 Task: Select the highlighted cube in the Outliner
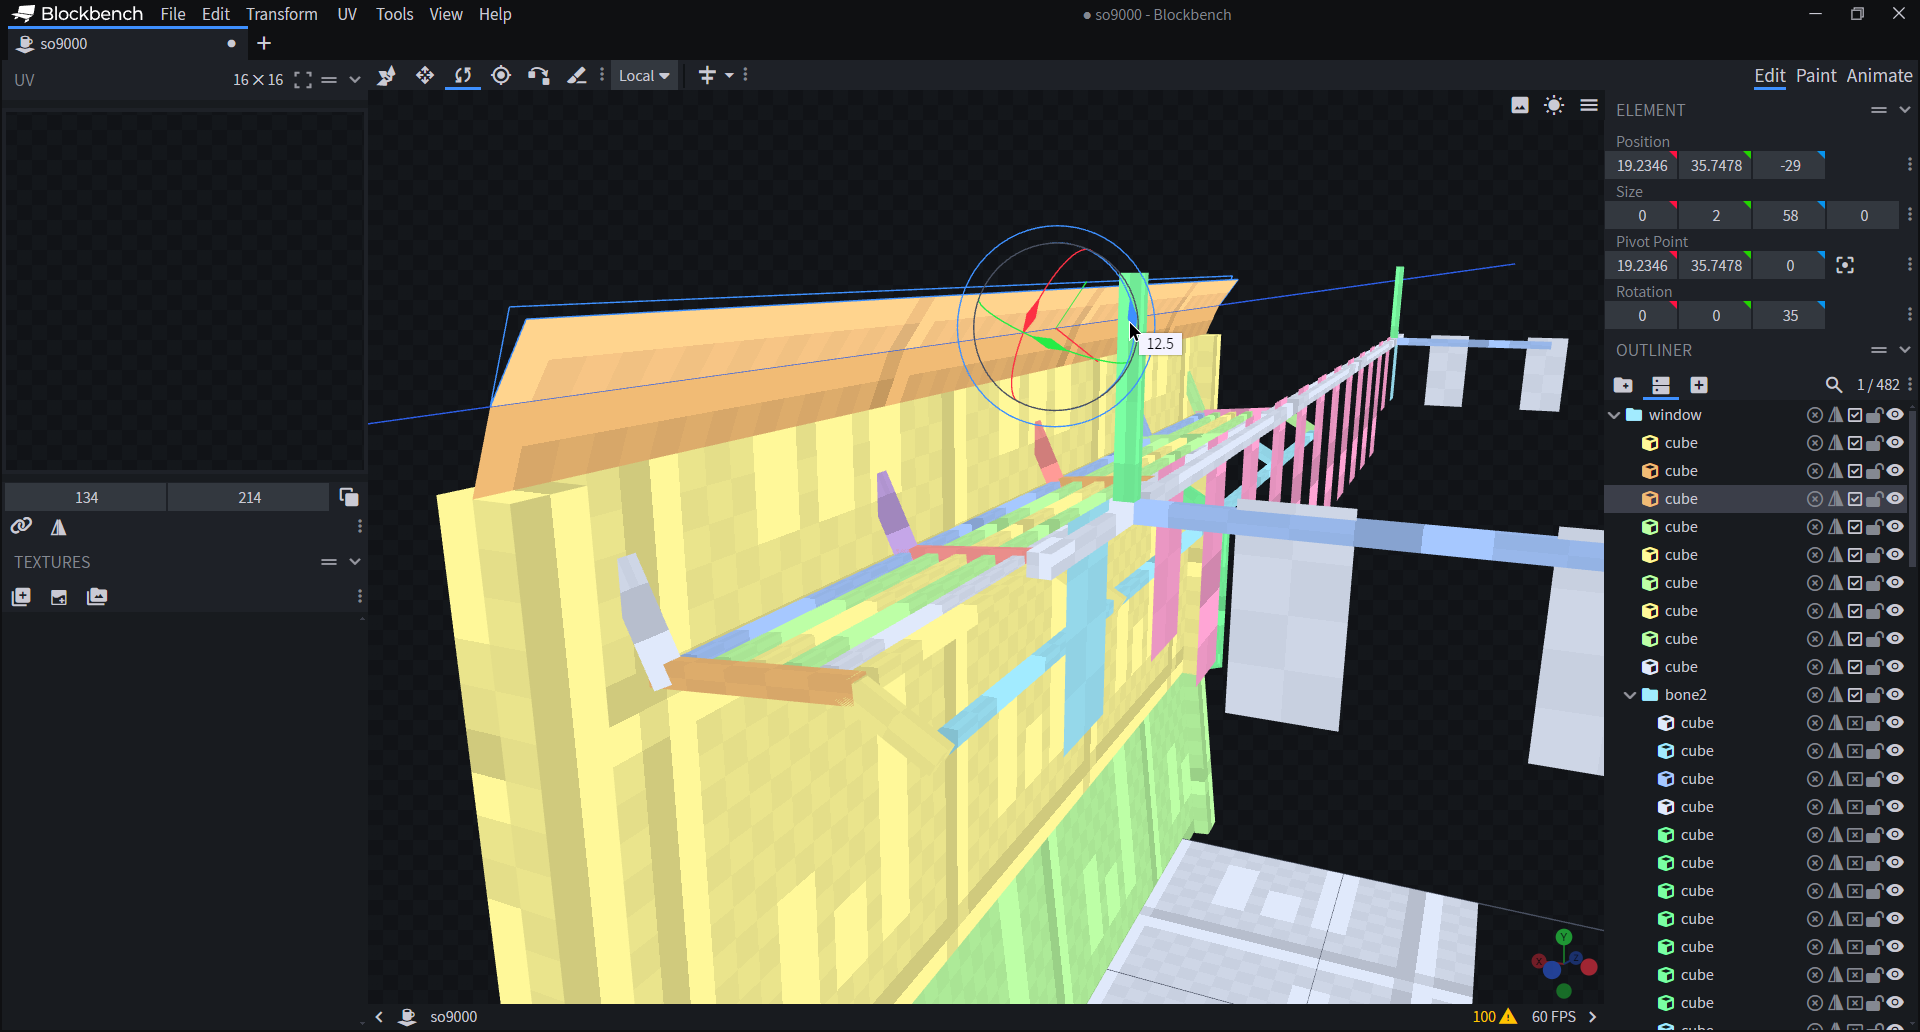pyautogui.click(x=1680, y=499)
